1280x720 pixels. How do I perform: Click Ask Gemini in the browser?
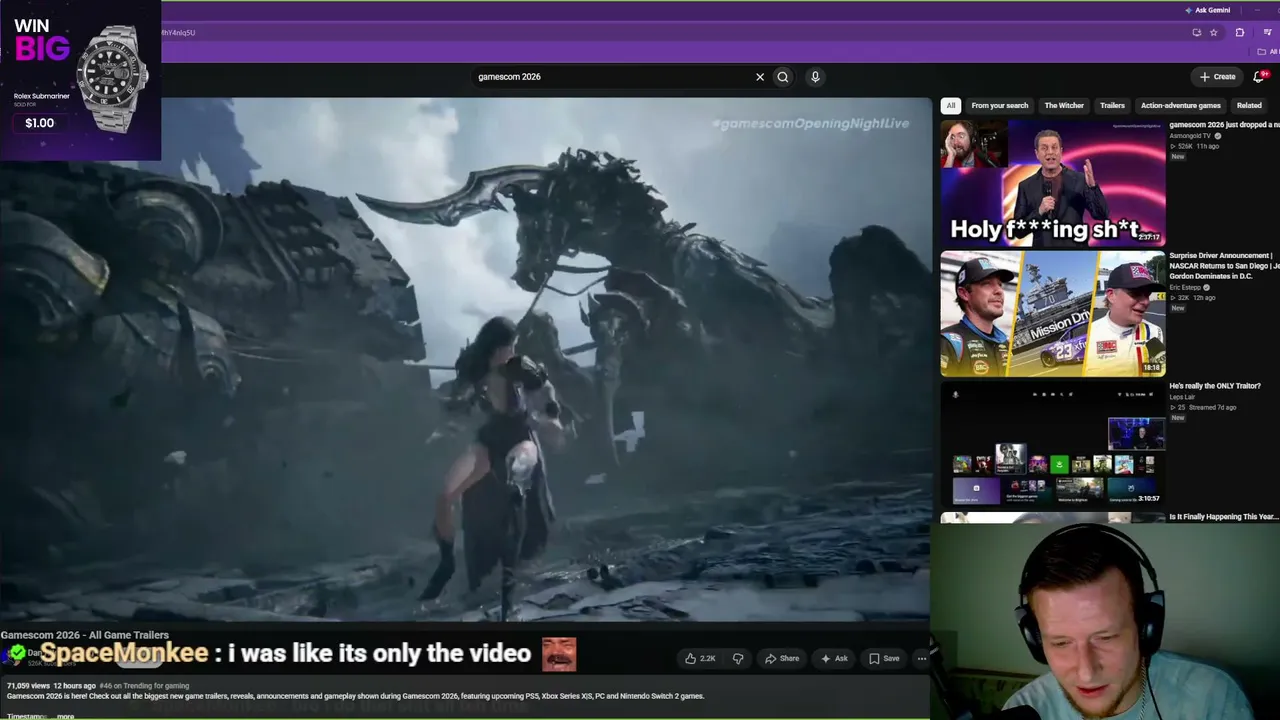click(x=1207, y=10)
